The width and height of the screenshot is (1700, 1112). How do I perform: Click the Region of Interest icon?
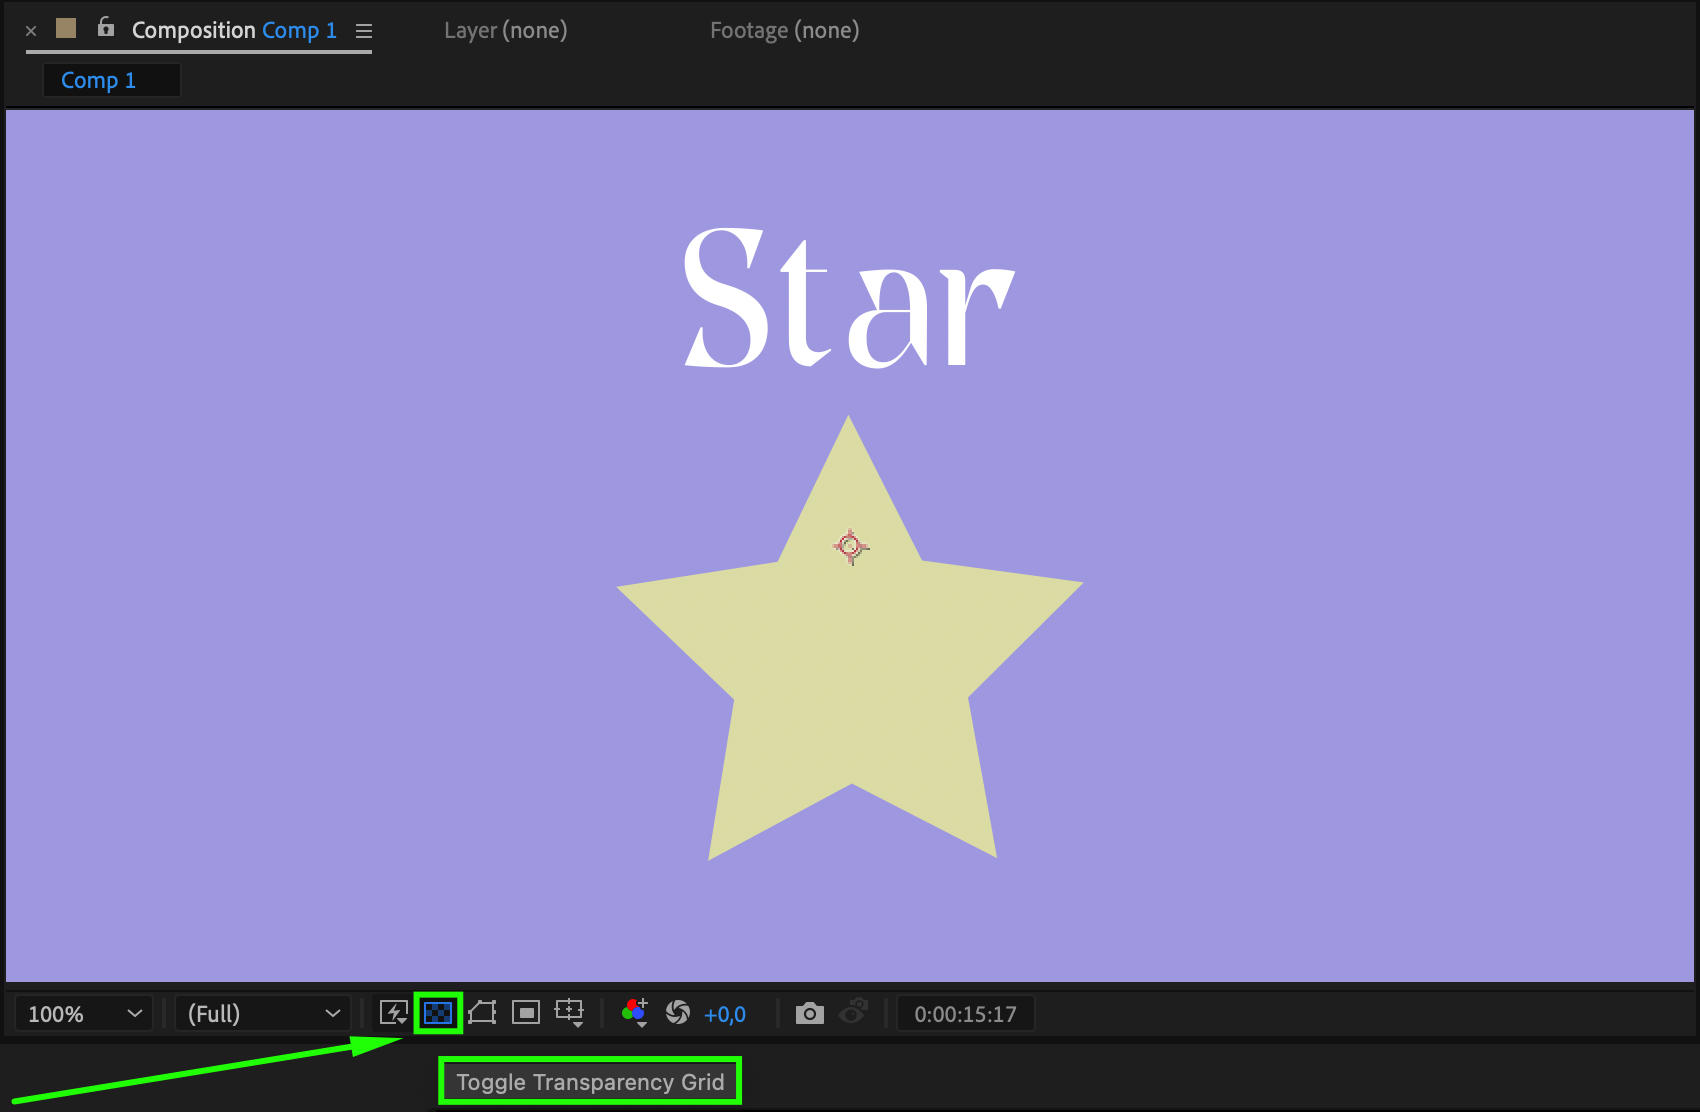pos(525,1013)
